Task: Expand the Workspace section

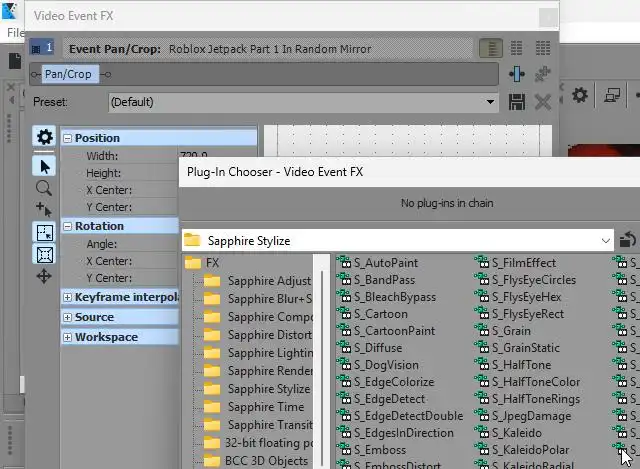Action: tap(68, 338)
